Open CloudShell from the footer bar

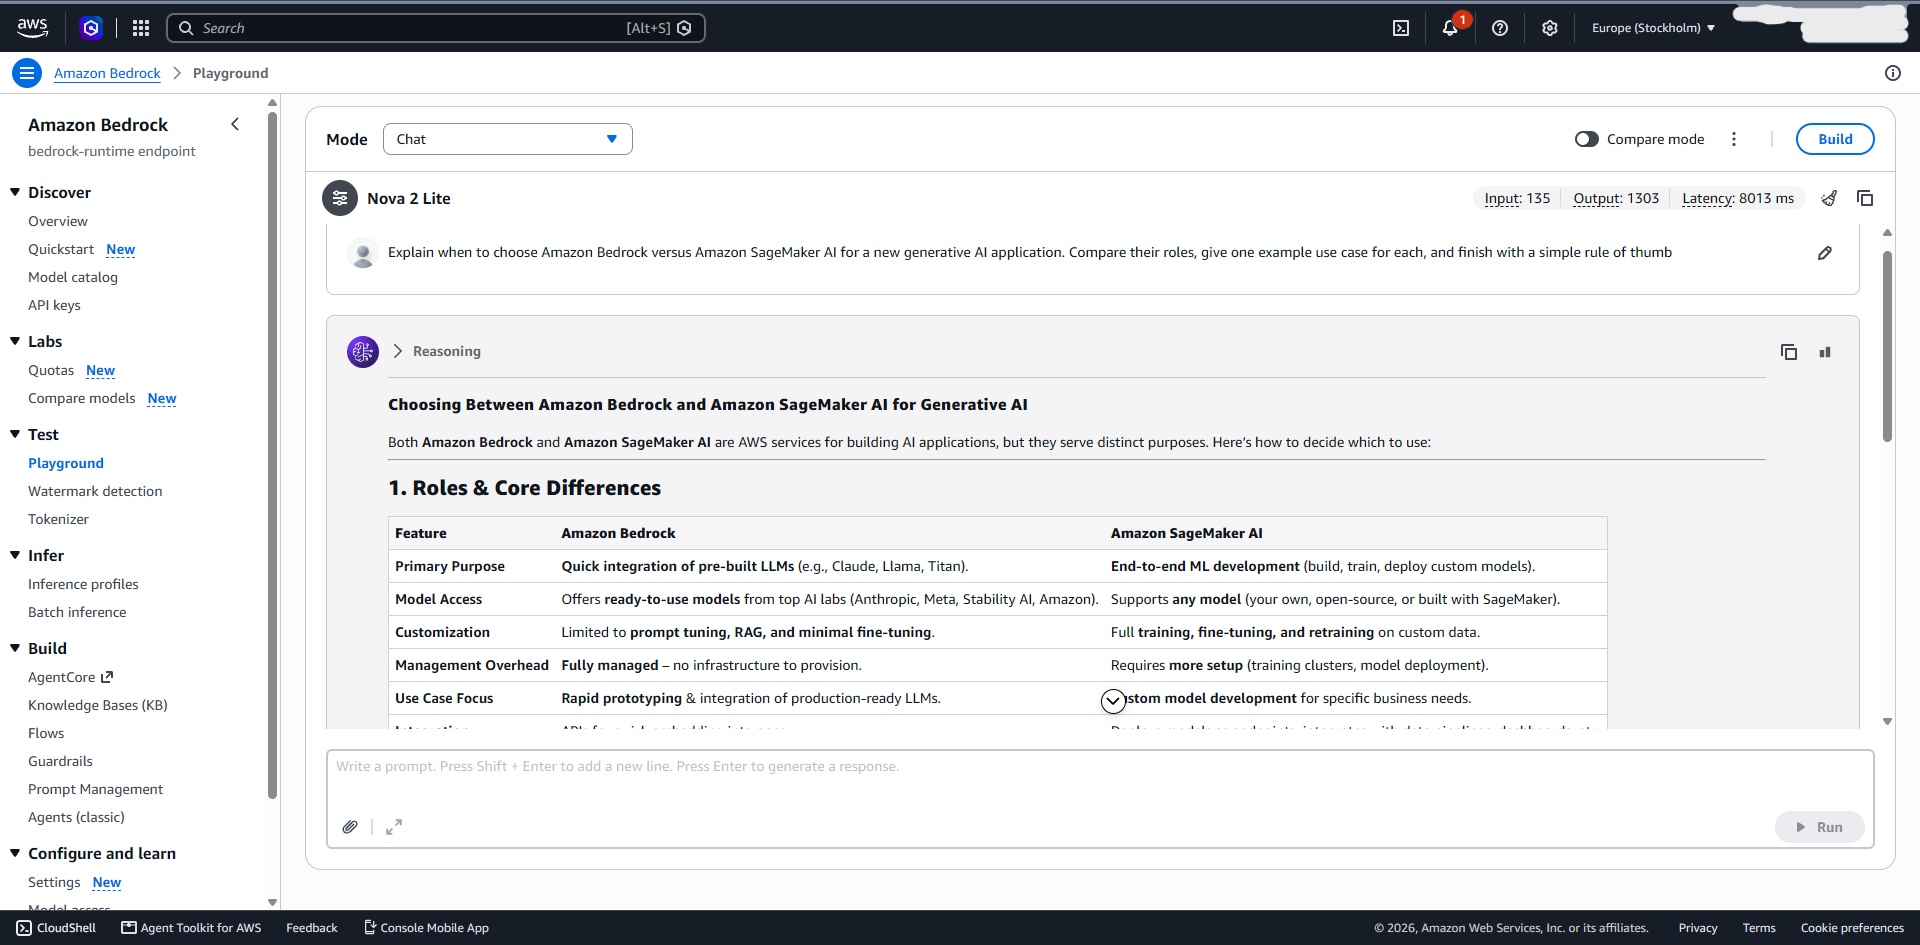56,928
